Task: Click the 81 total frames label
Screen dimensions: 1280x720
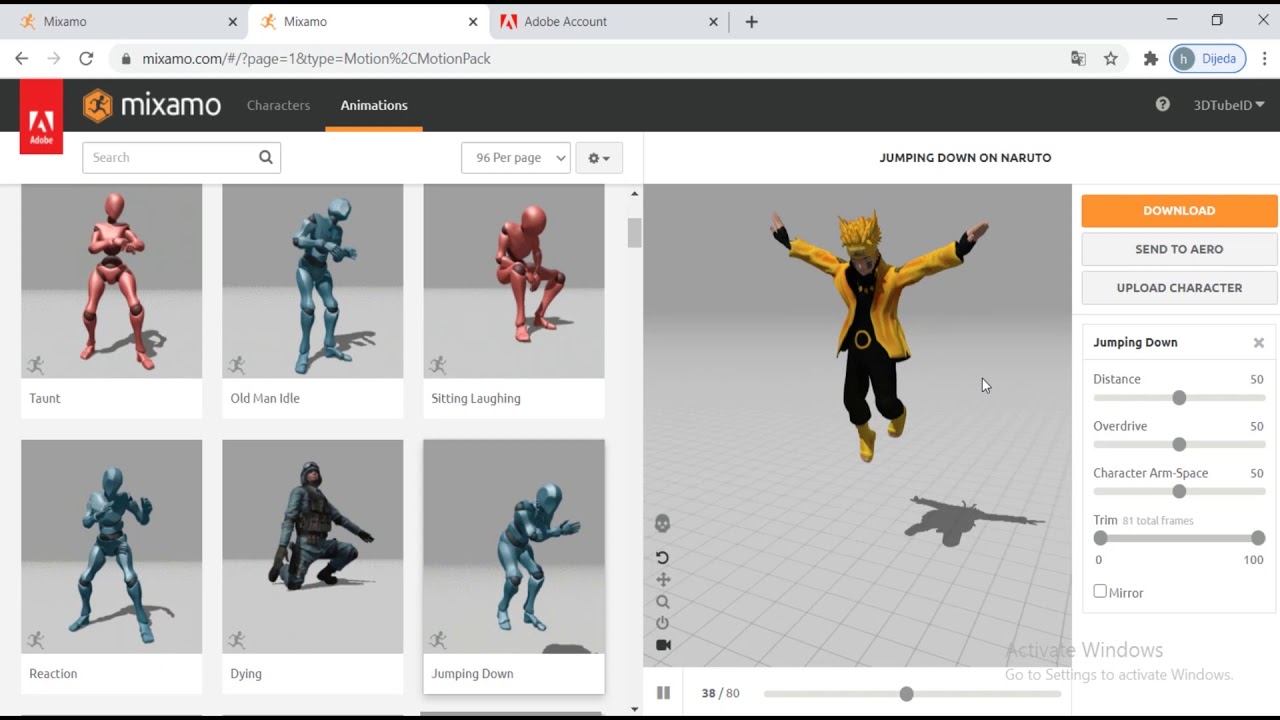Action: click(x=1157, y=521)
